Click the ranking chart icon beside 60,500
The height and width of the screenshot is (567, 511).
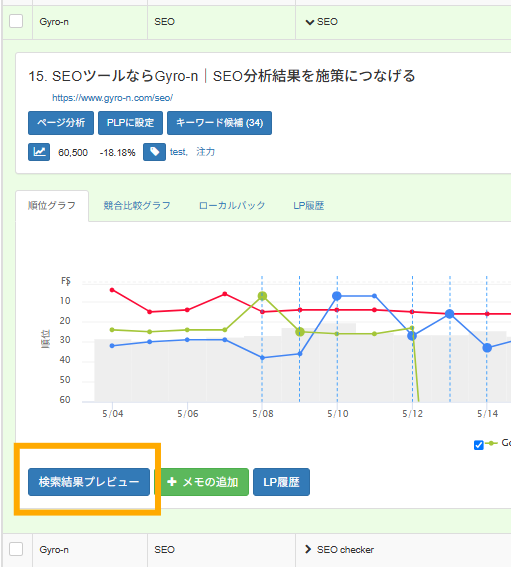(39, 152)
